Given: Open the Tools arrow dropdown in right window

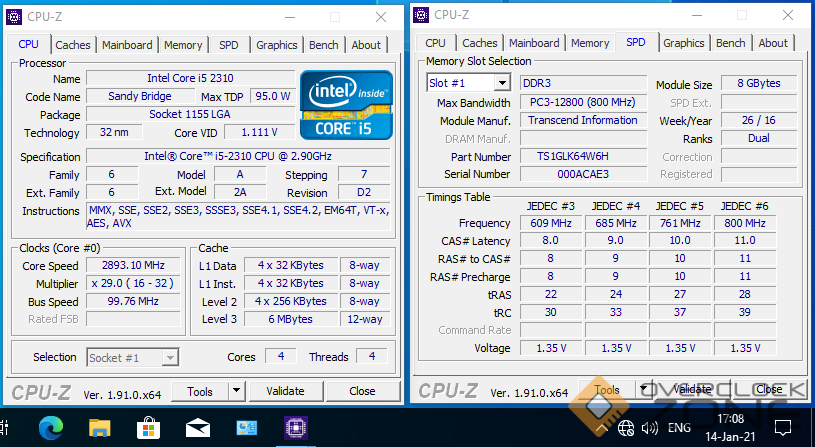Looking at the screenshot, I should point(643,389).
